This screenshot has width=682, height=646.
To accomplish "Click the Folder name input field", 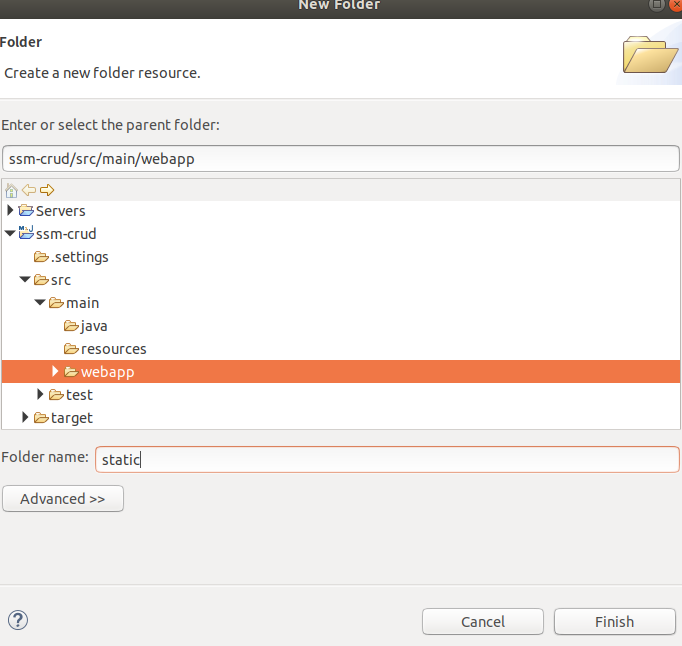I will coord(387,459).
